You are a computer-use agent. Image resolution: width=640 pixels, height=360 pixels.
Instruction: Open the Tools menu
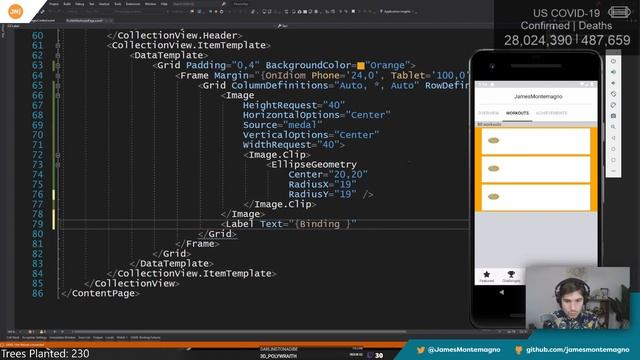pyautogui.click(x=118, y=4)
